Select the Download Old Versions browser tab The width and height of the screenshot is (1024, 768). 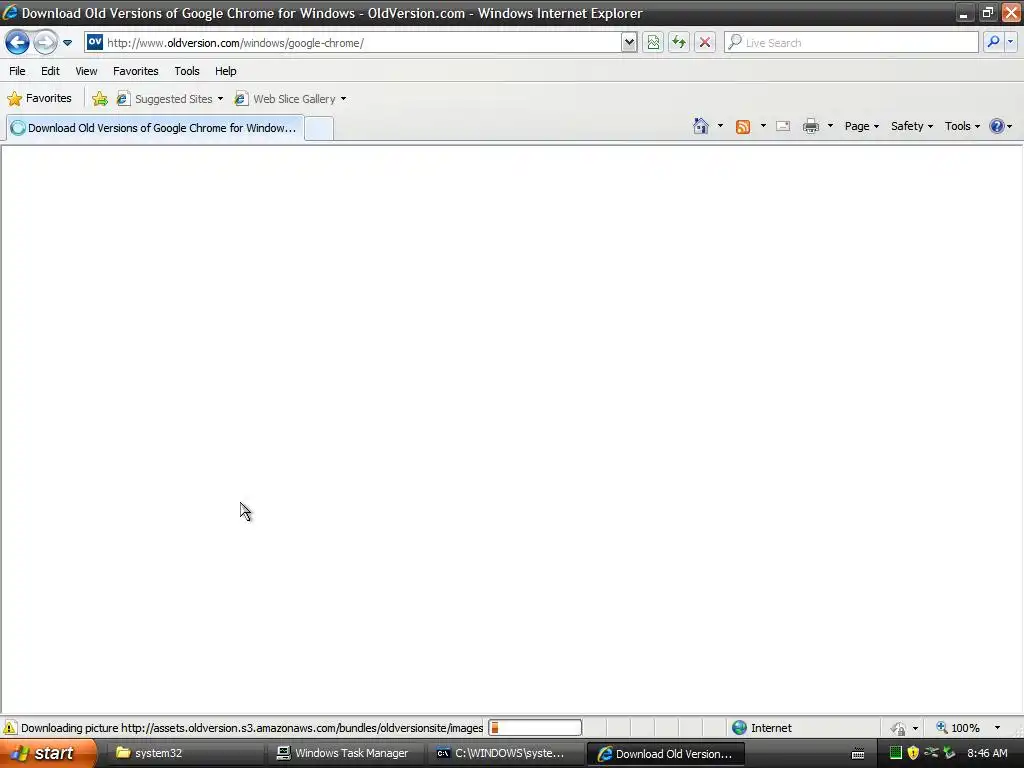[155, 128]
